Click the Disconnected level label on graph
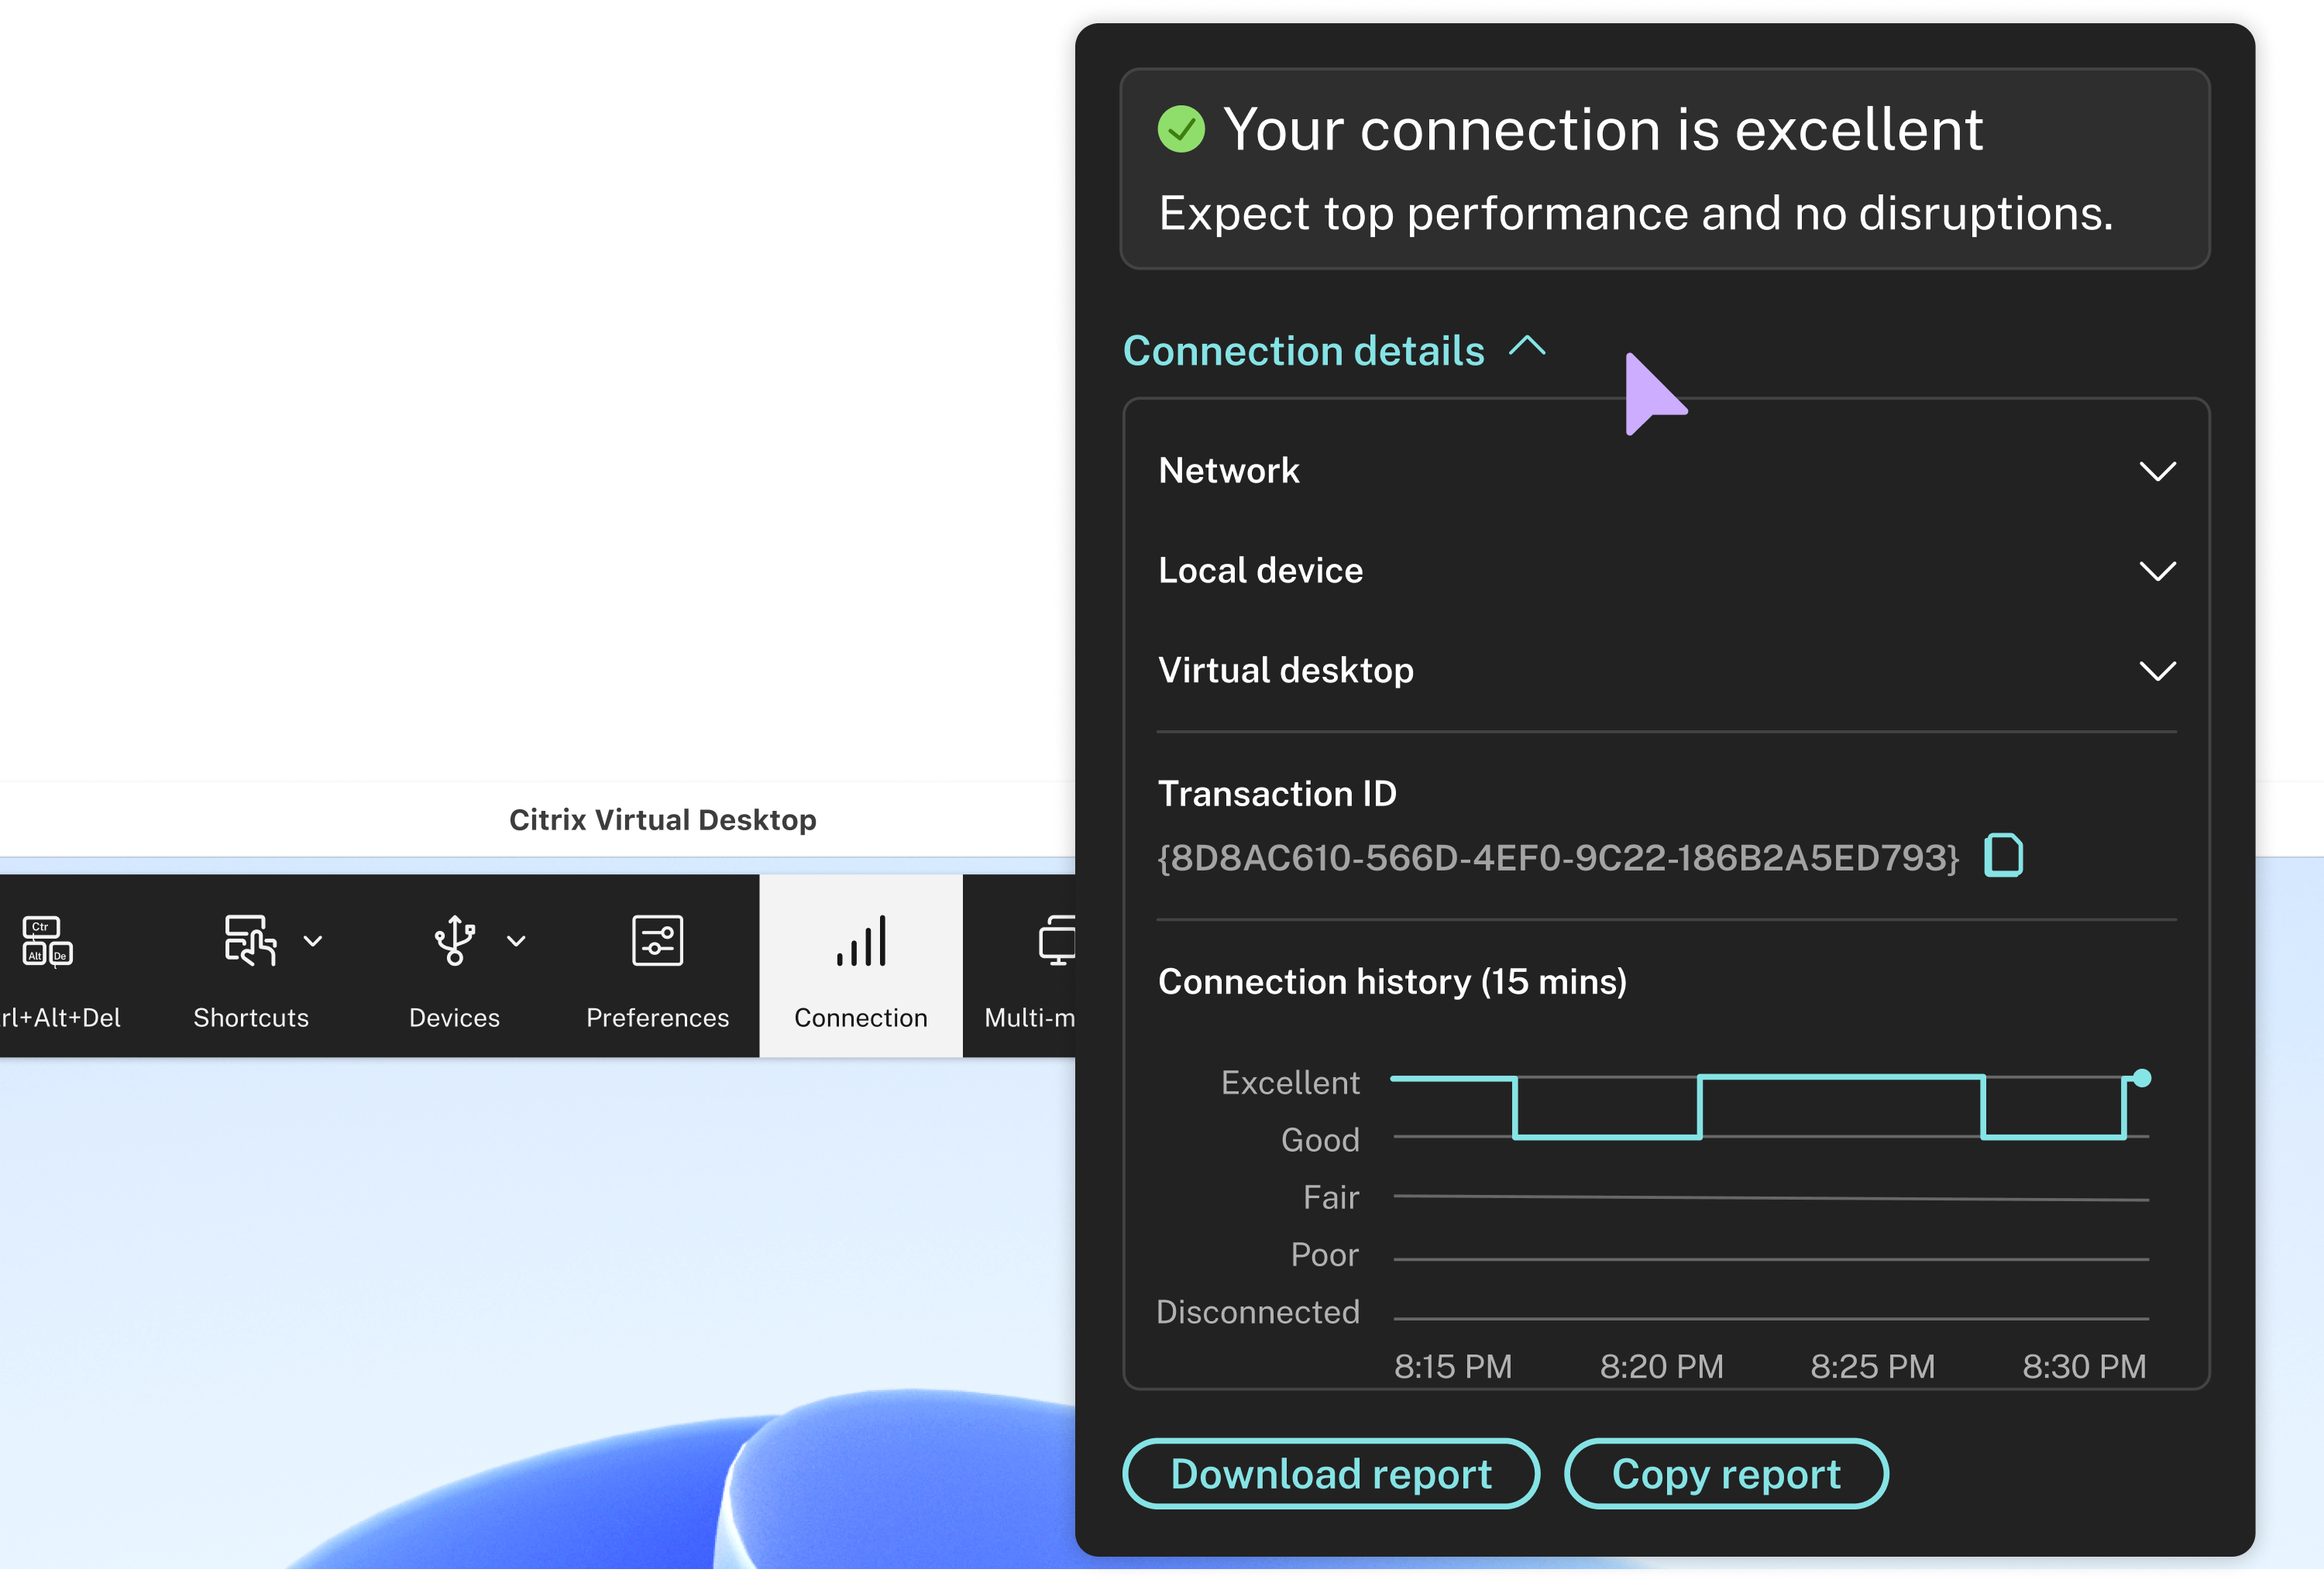Screen dimensions: 2324x1583 pyautogui.click(x=1257, y=1312)
